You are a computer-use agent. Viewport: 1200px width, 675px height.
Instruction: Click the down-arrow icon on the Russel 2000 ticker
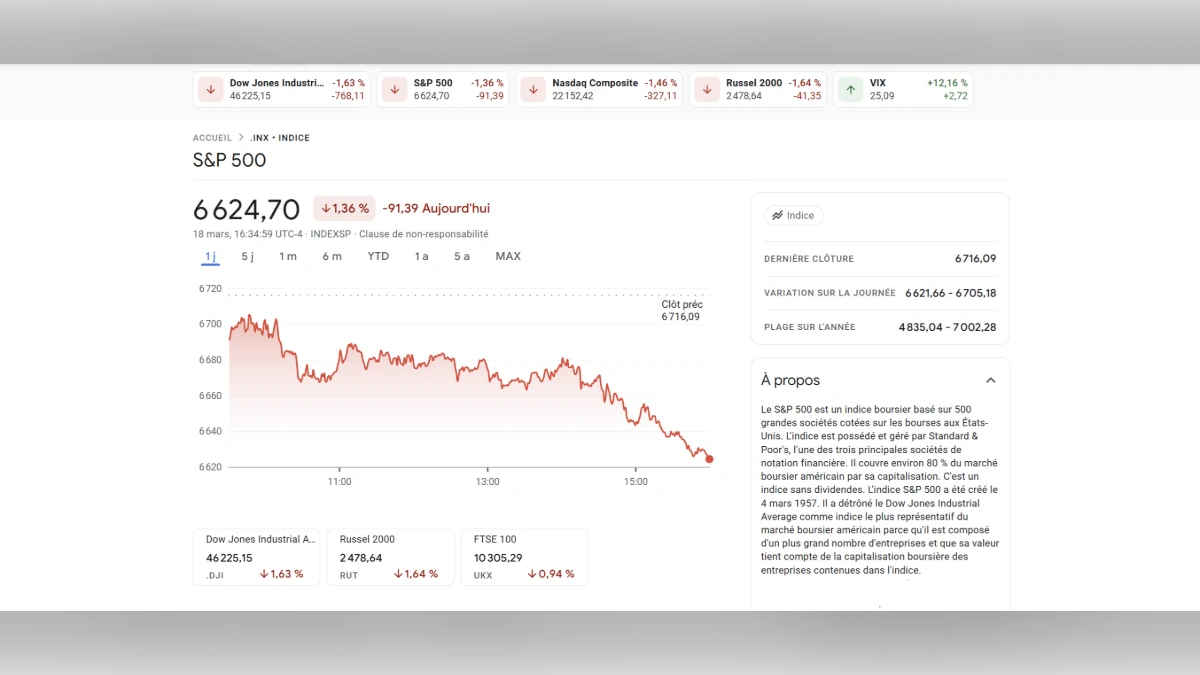pyautogui.click(x=707, y=89)
